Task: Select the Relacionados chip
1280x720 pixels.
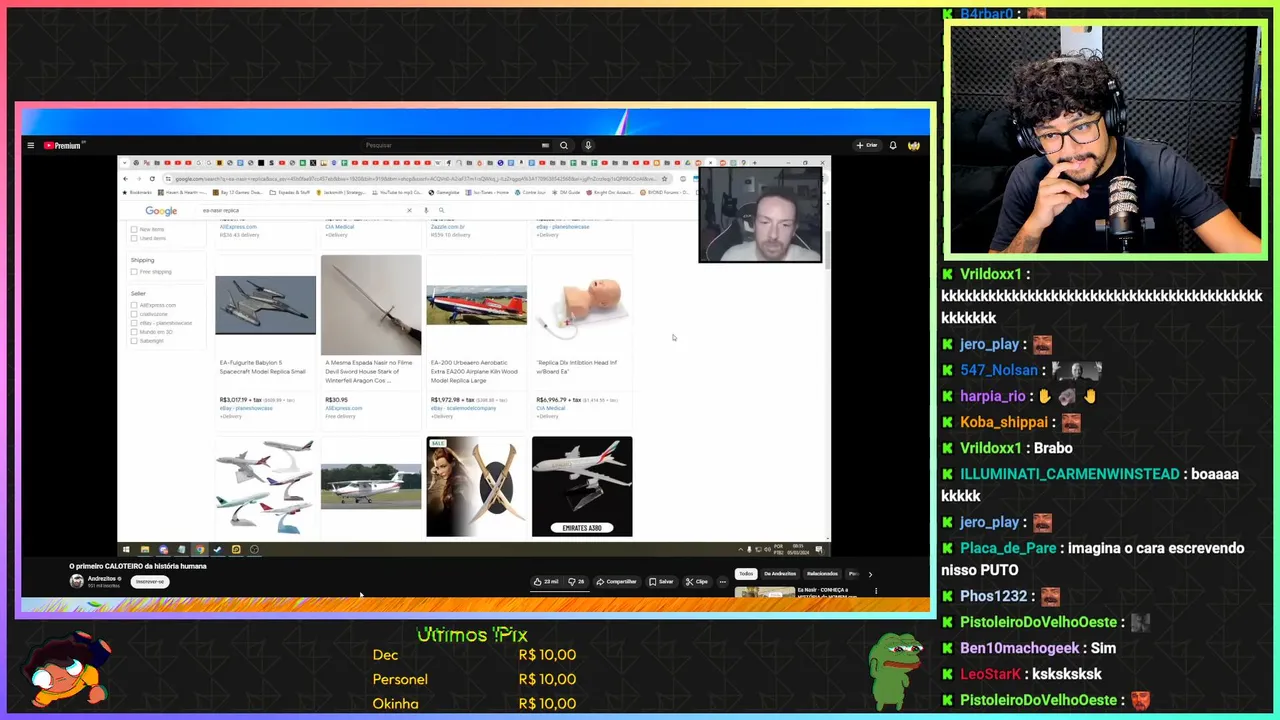Action: click(x=822, y=574)
